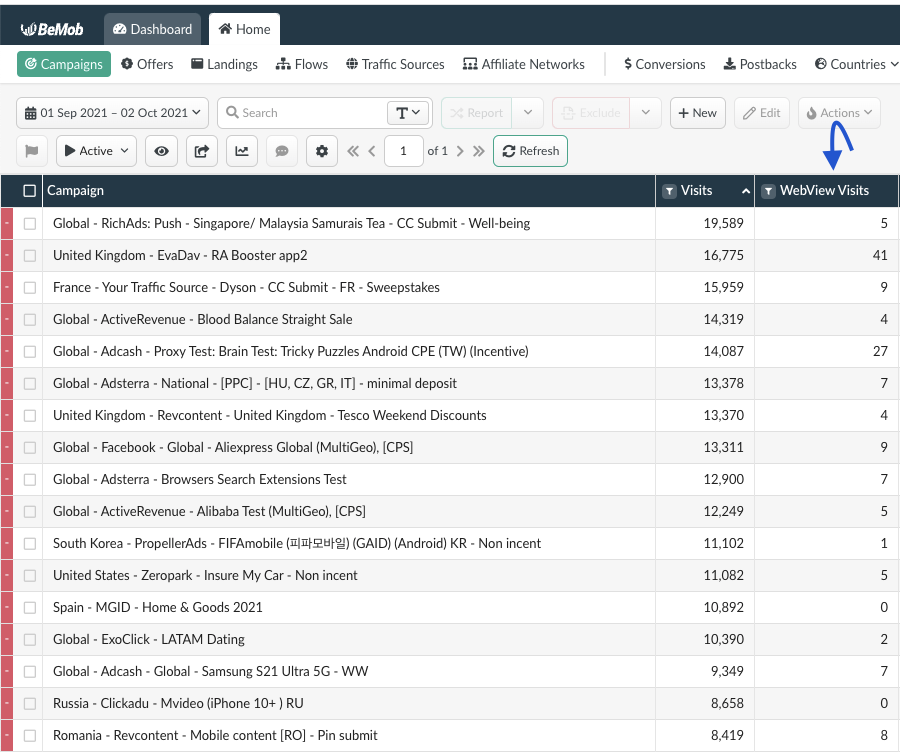The height and width of the screenshot is (752, 900).
Task: Open the Flows section
Action: click(302, 64)
